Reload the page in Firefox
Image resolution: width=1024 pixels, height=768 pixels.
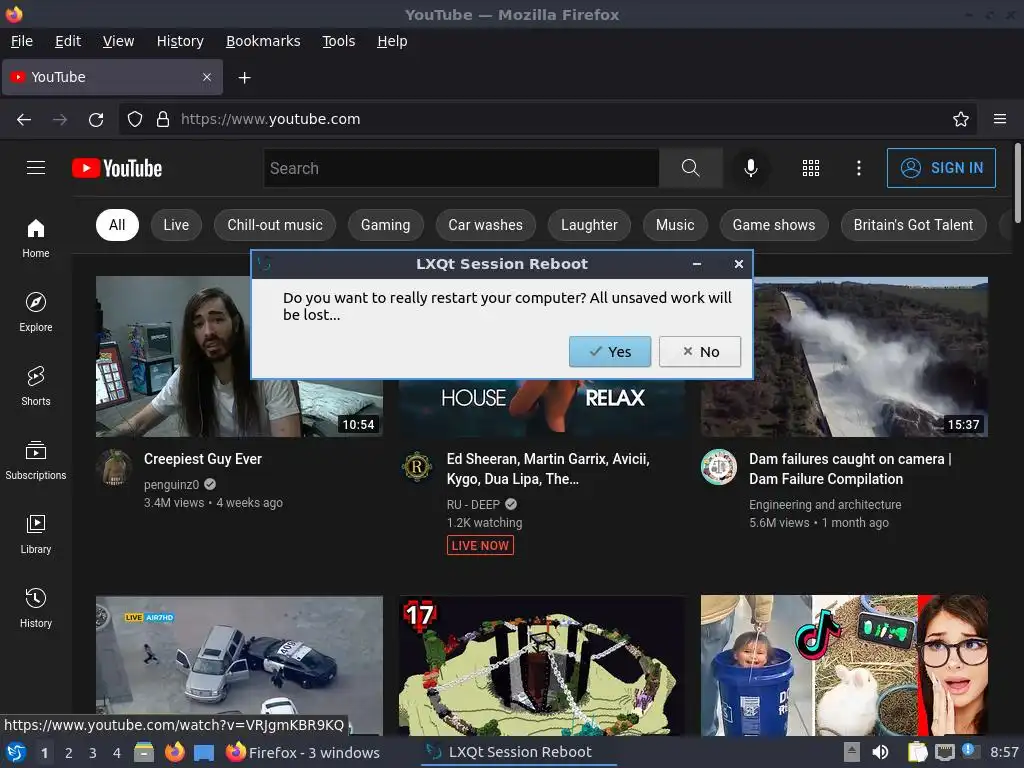96,119
